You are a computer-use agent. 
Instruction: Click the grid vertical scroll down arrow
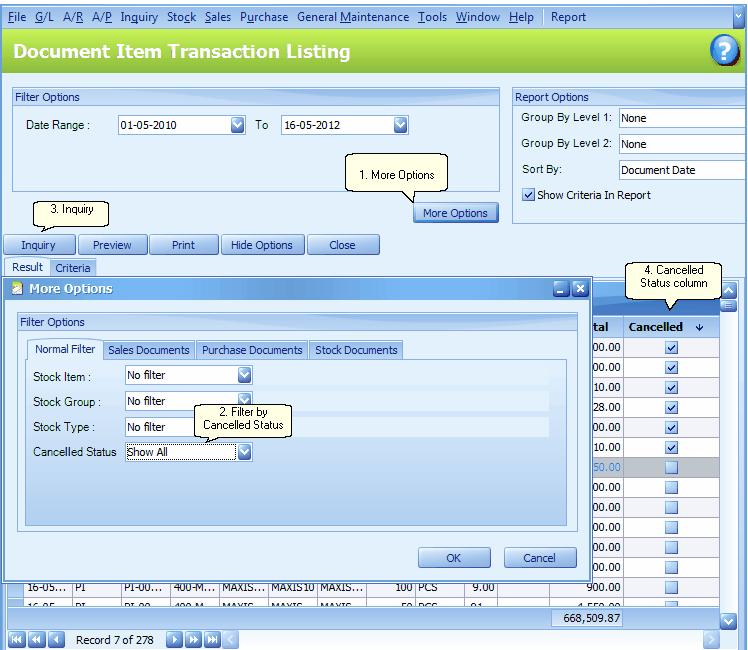[x=728, y=621]
